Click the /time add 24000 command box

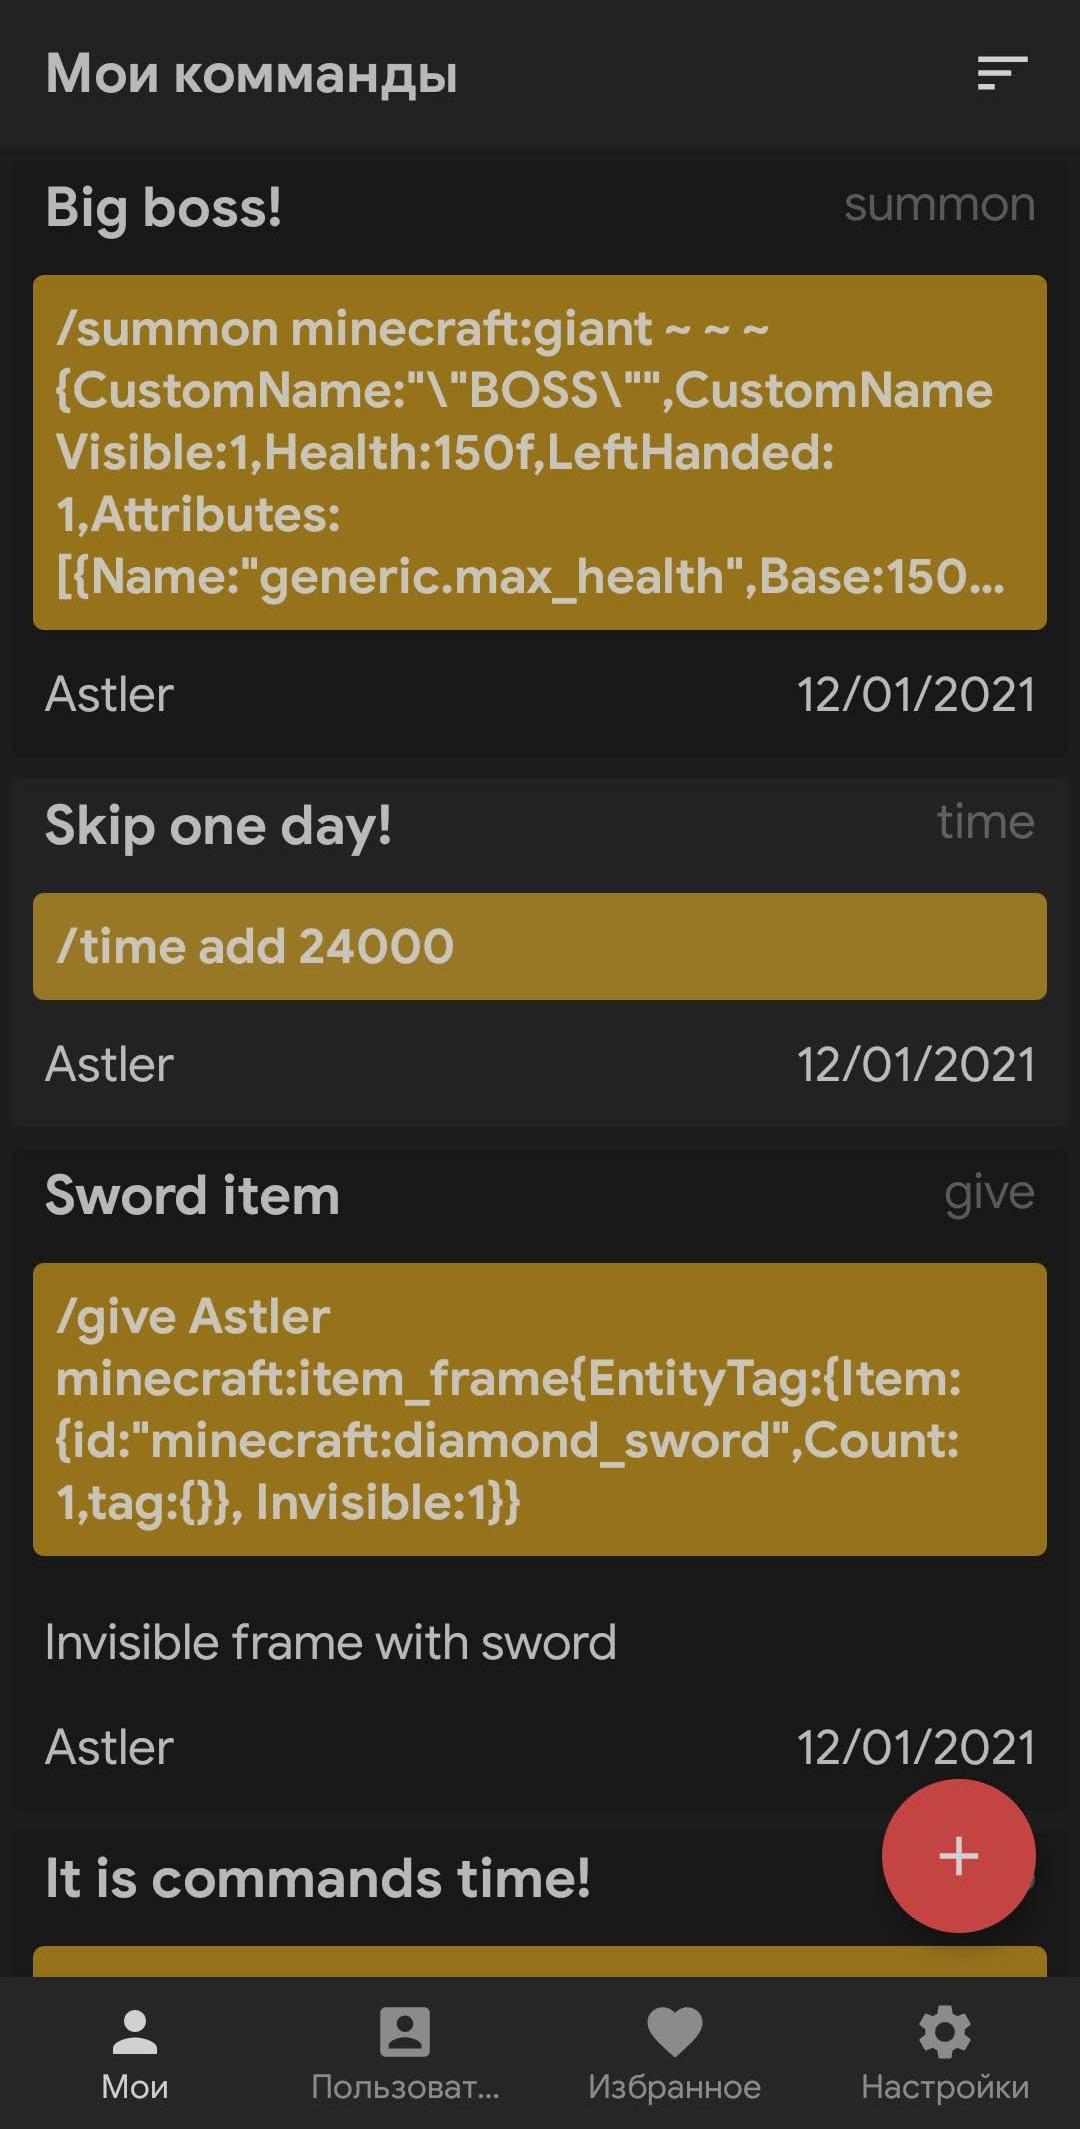540,946
